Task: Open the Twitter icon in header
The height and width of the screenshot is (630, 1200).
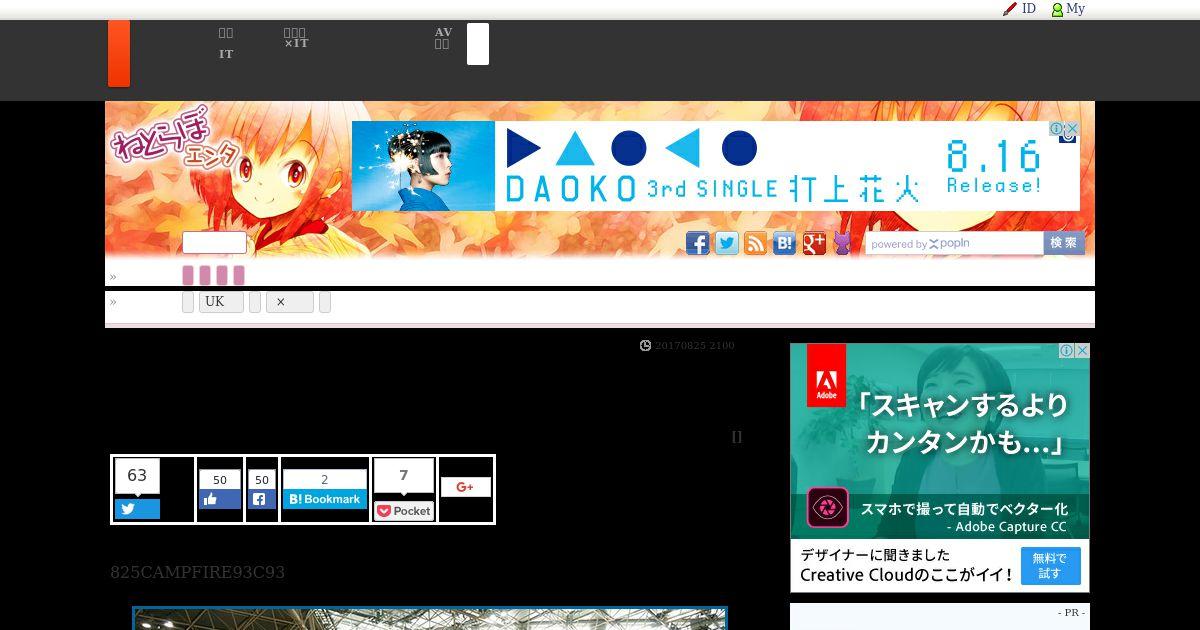Action: pos(727,243)
